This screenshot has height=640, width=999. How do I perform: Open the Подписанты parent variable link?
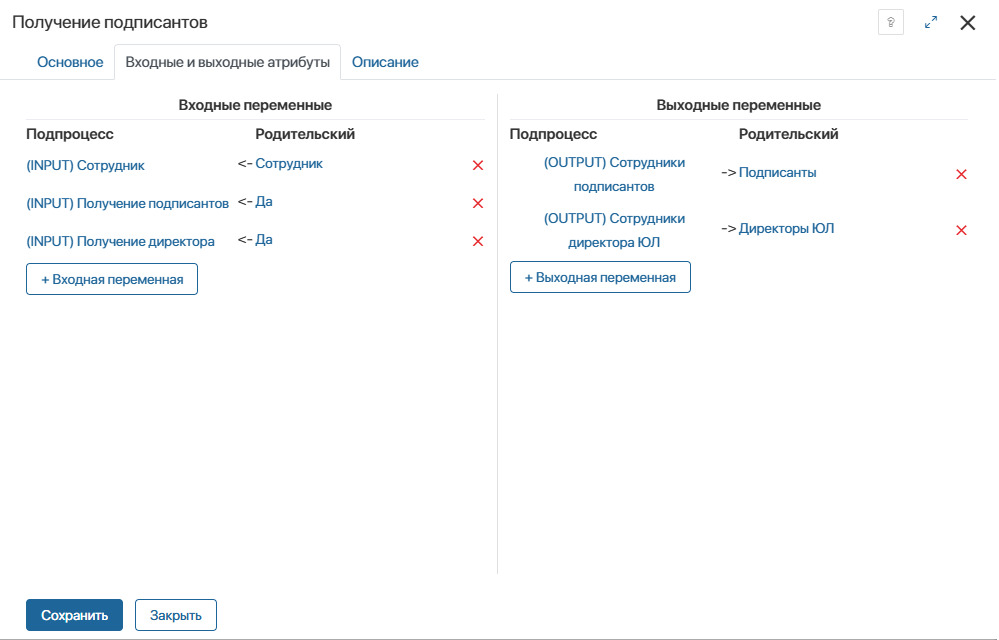pyautogui.click(x=777, y=172)
